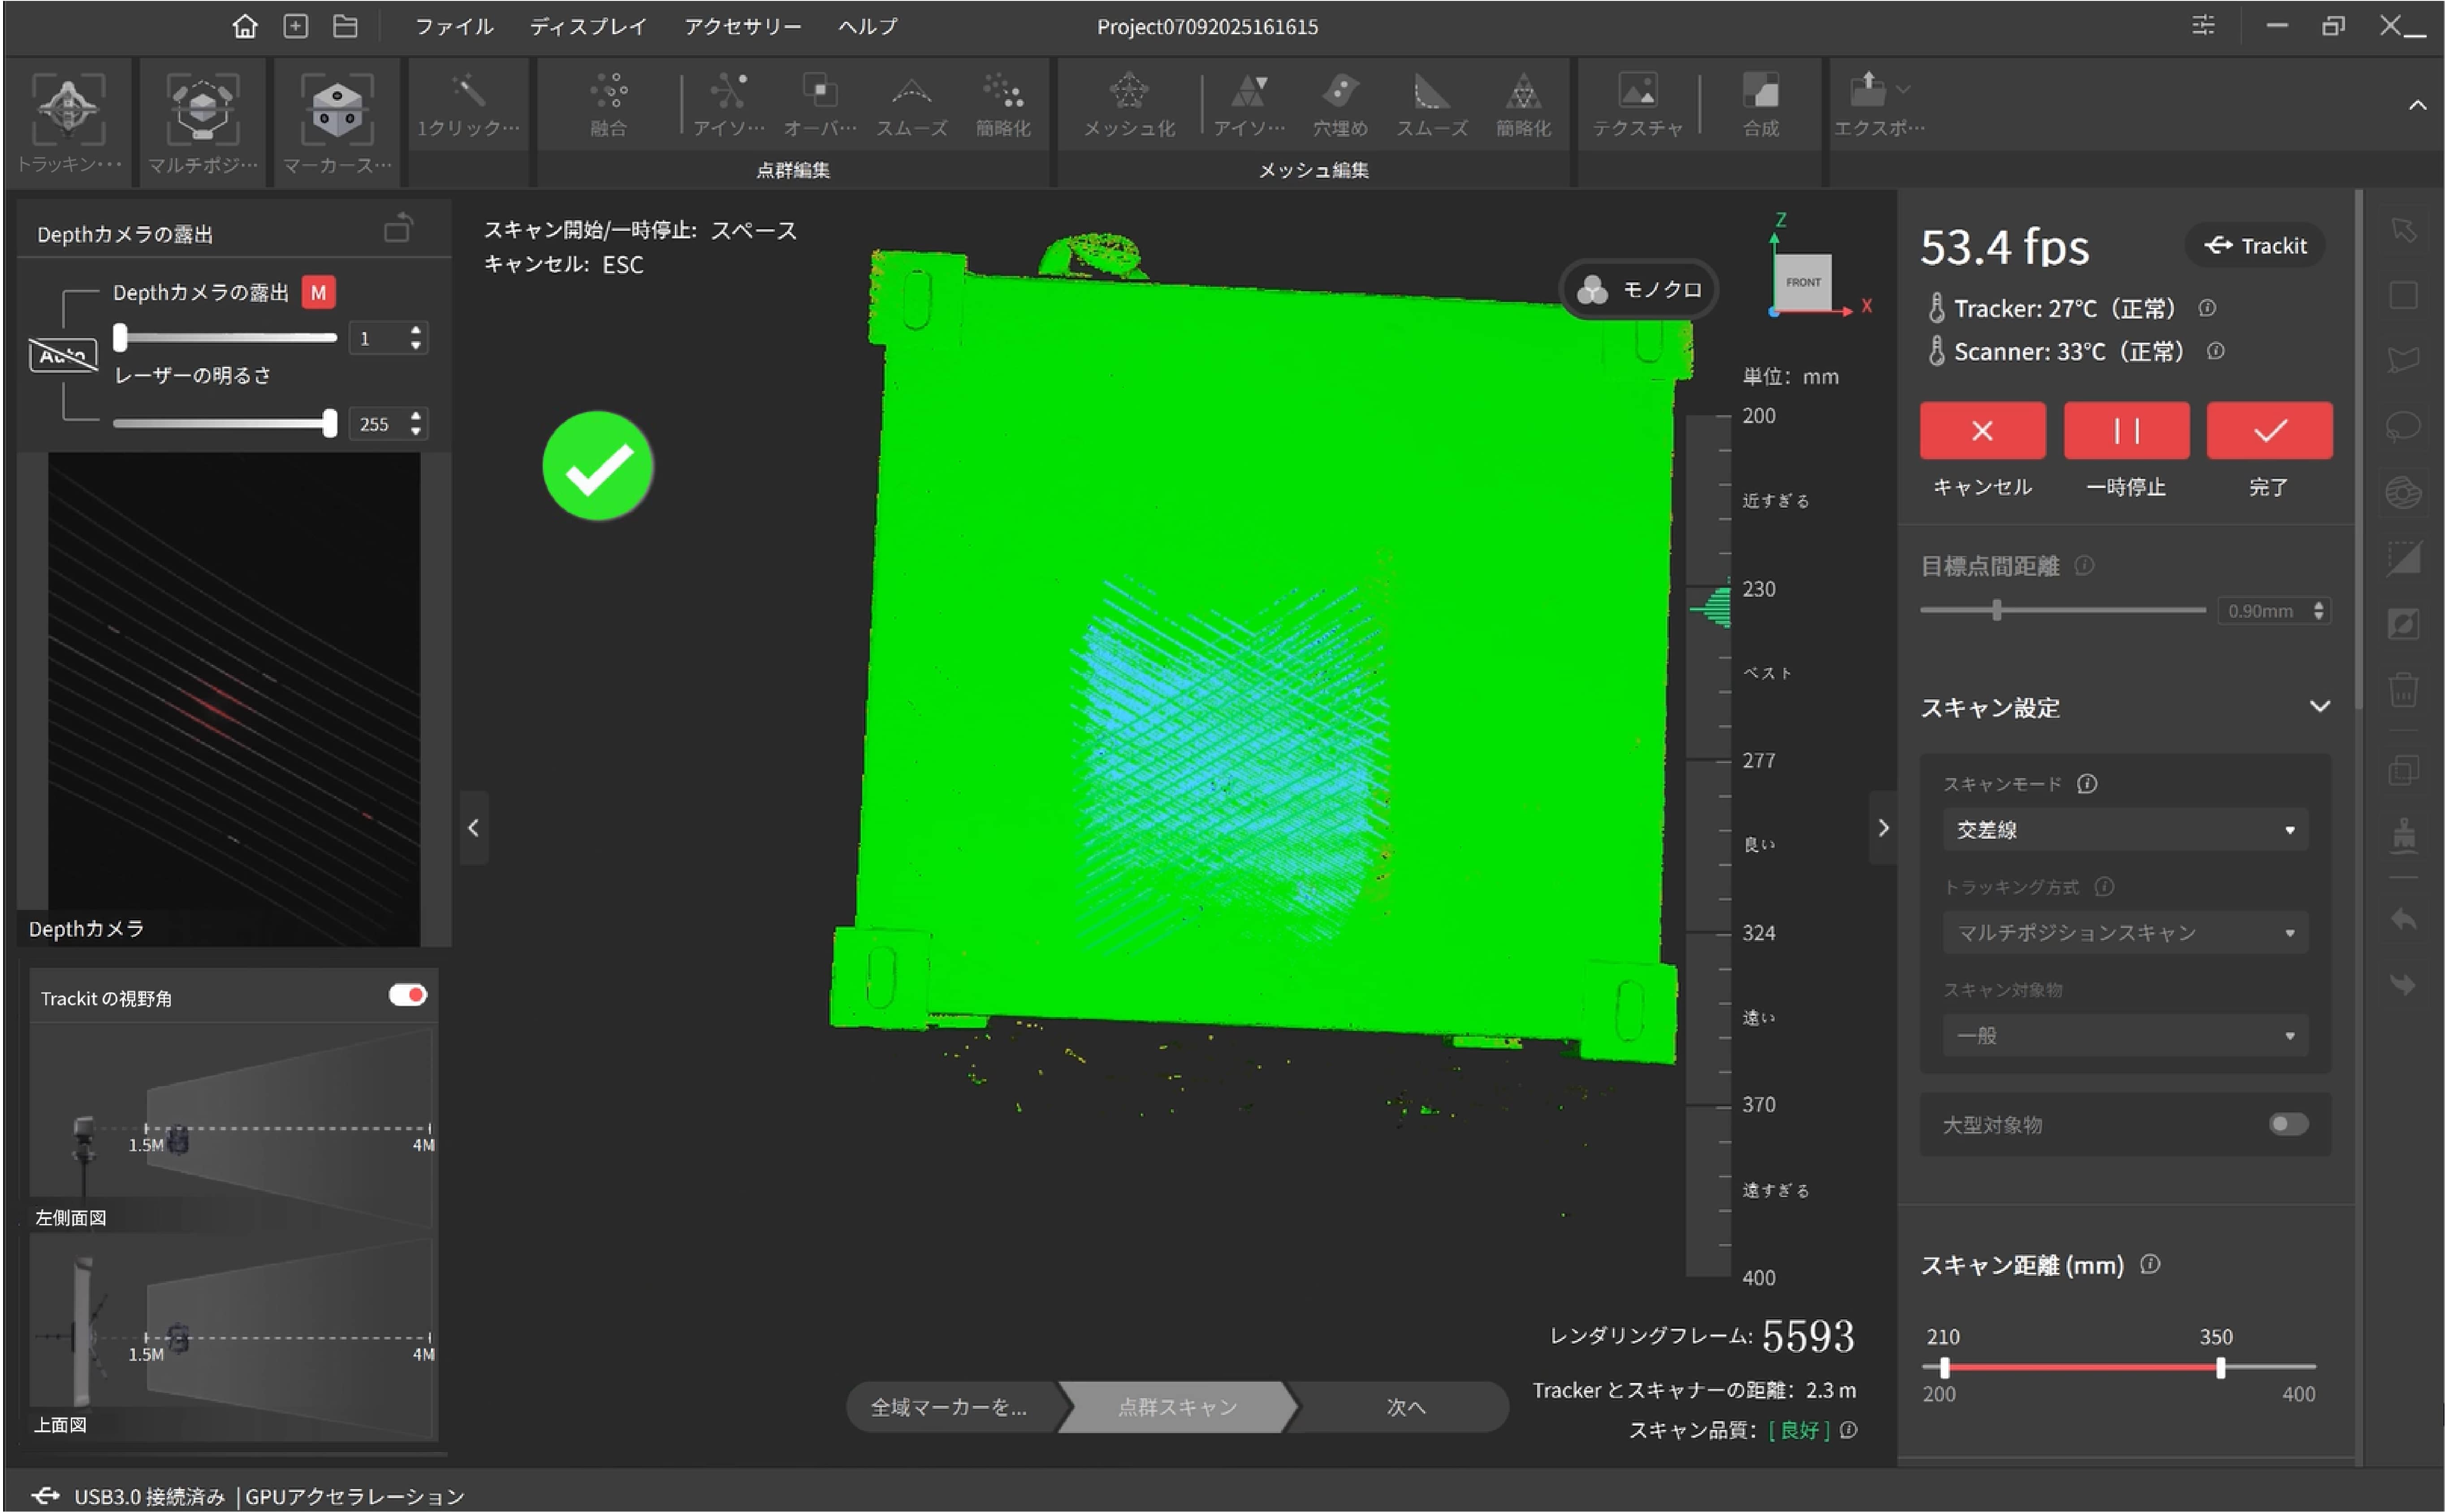Click the モノクロ color mode button

click(x=1639, y=290)
